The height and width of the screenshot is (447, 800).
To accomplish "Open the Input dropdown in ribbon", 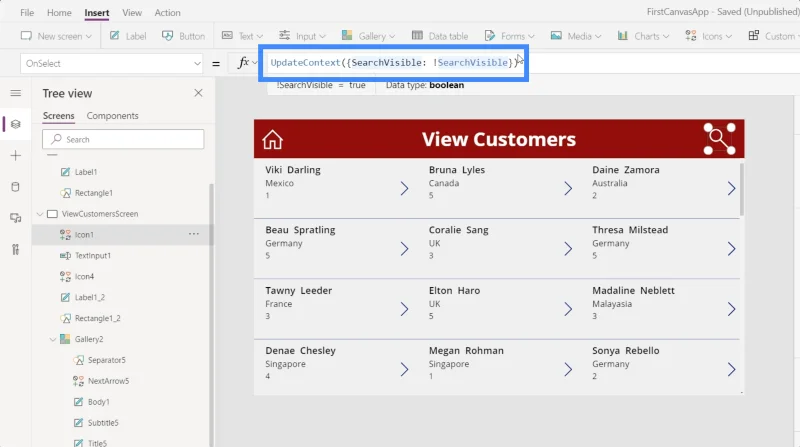I will [x=303, y=36].
